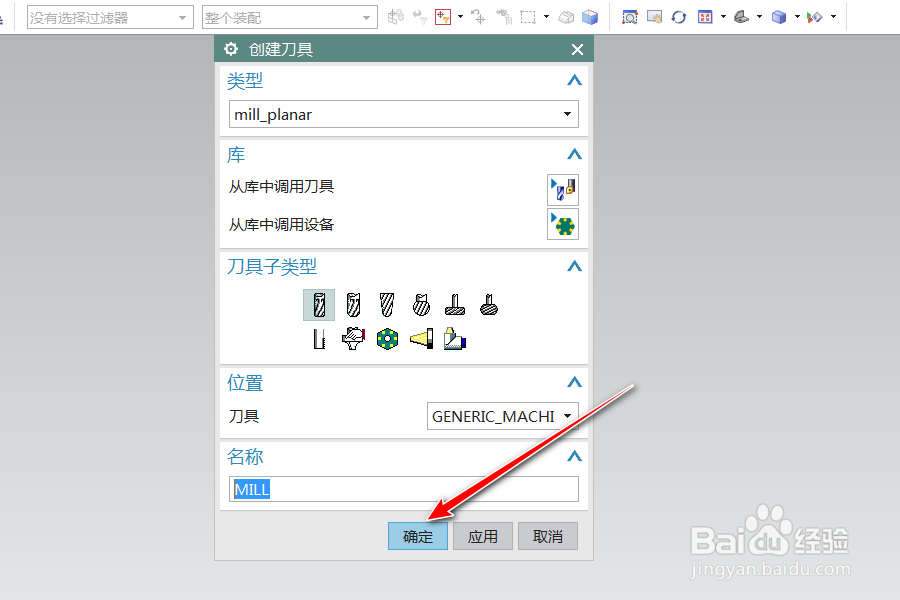Click the create tool dialog gear icon
The width and height of the screenshot is (900, 600).
231,49
